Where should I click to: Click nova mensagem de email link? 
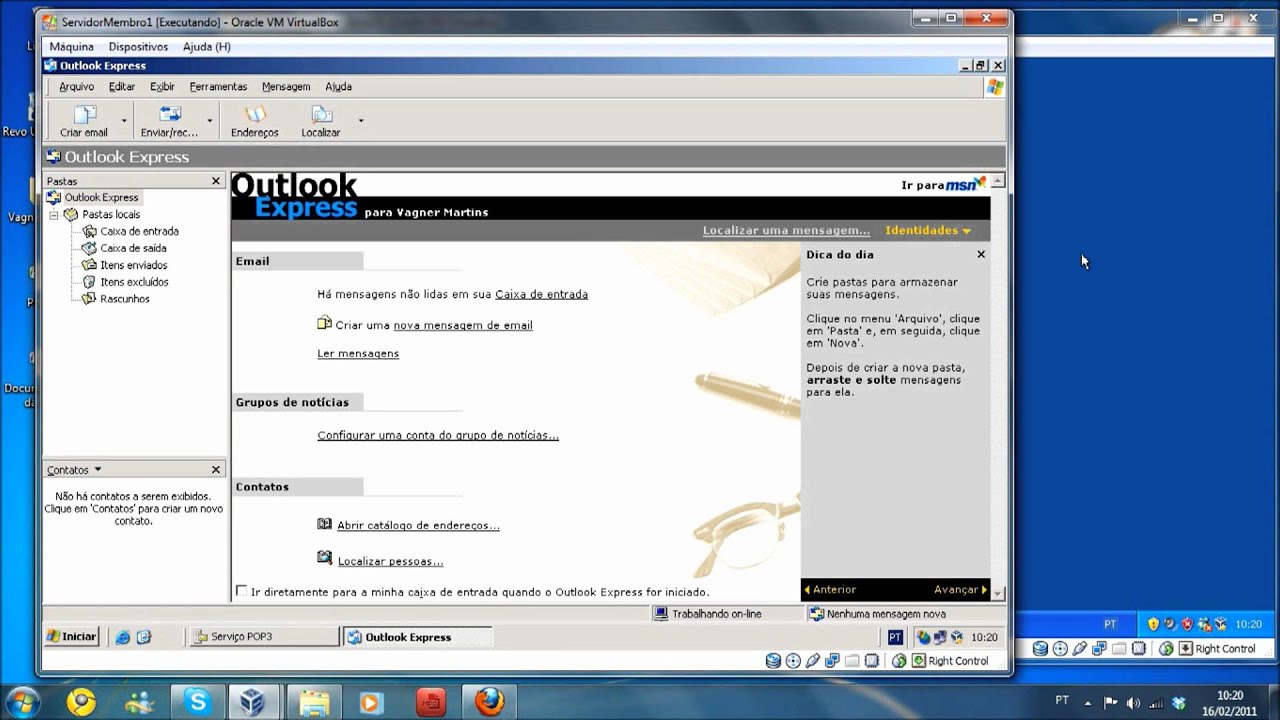click(463, 326)
